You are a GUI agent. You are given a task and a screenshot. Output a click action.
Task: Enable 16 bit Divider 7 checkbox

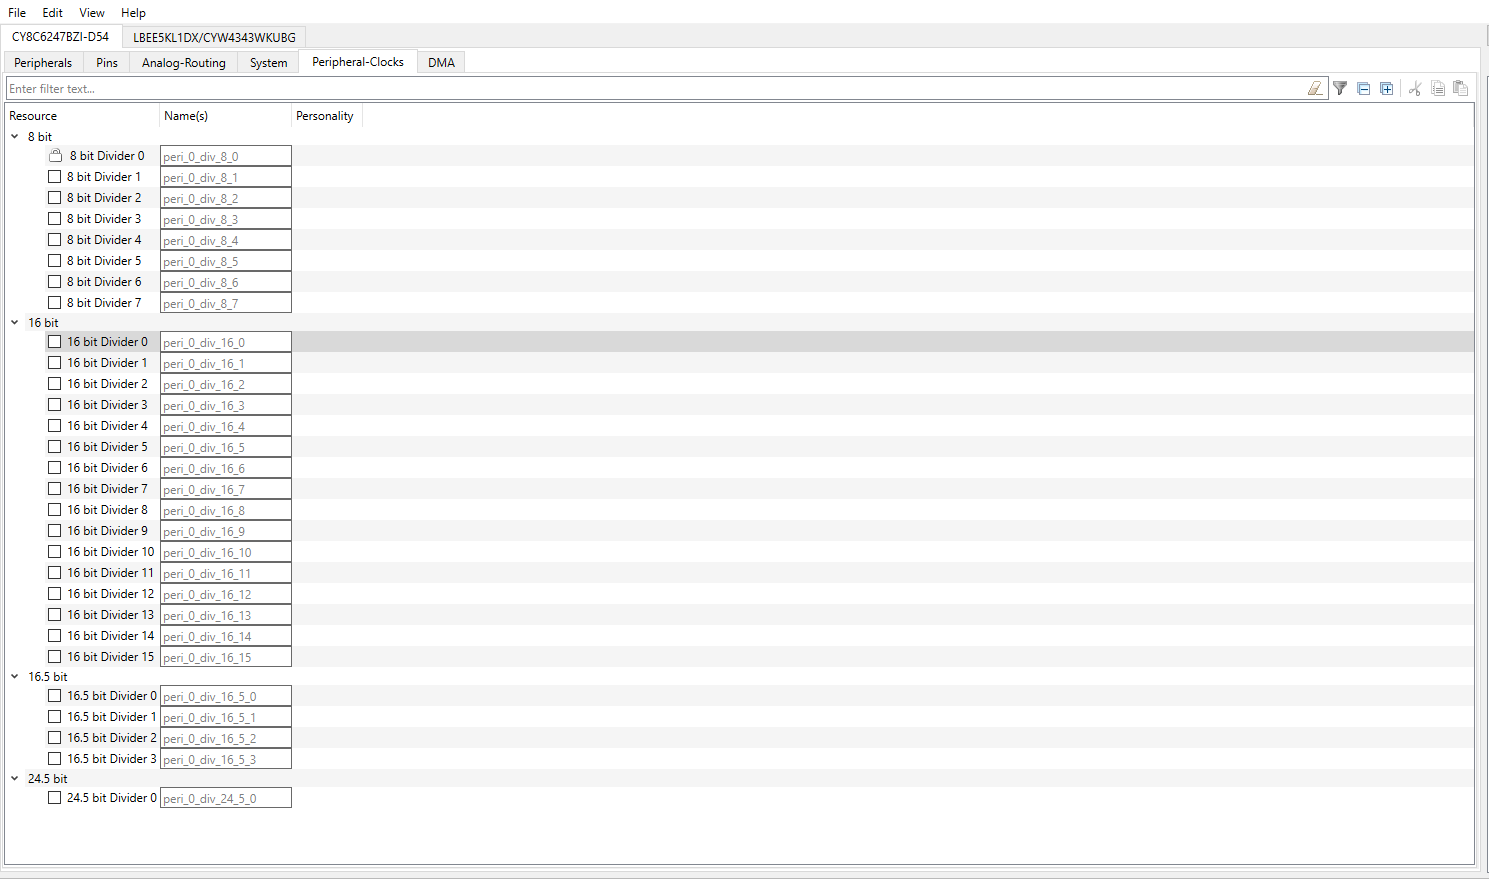pos(55,488)
